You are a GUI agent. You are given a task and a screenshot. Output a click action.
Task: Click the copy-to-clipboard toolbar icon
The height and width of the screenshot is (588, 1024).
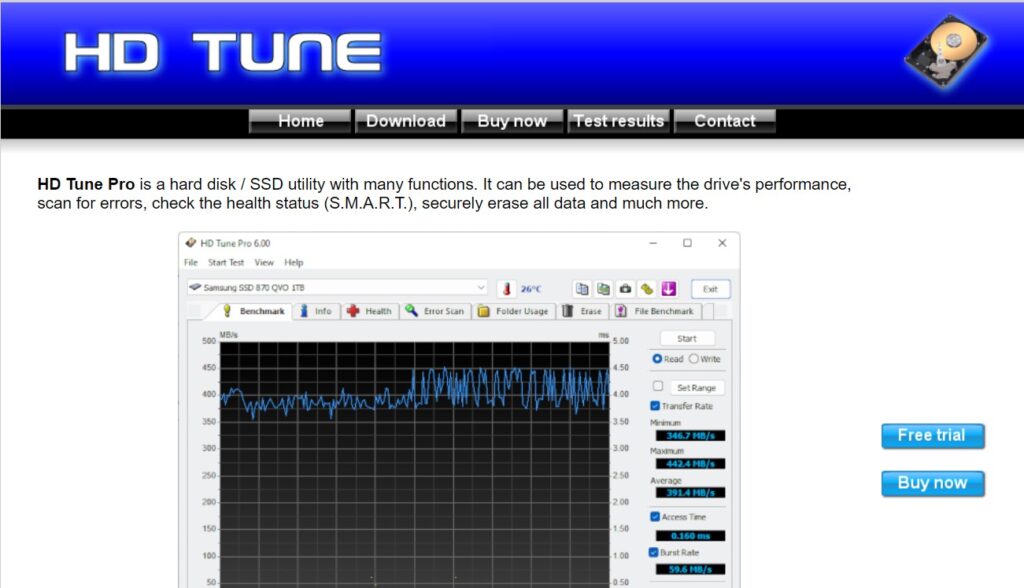pyautogui.click(x=582, y=289)
